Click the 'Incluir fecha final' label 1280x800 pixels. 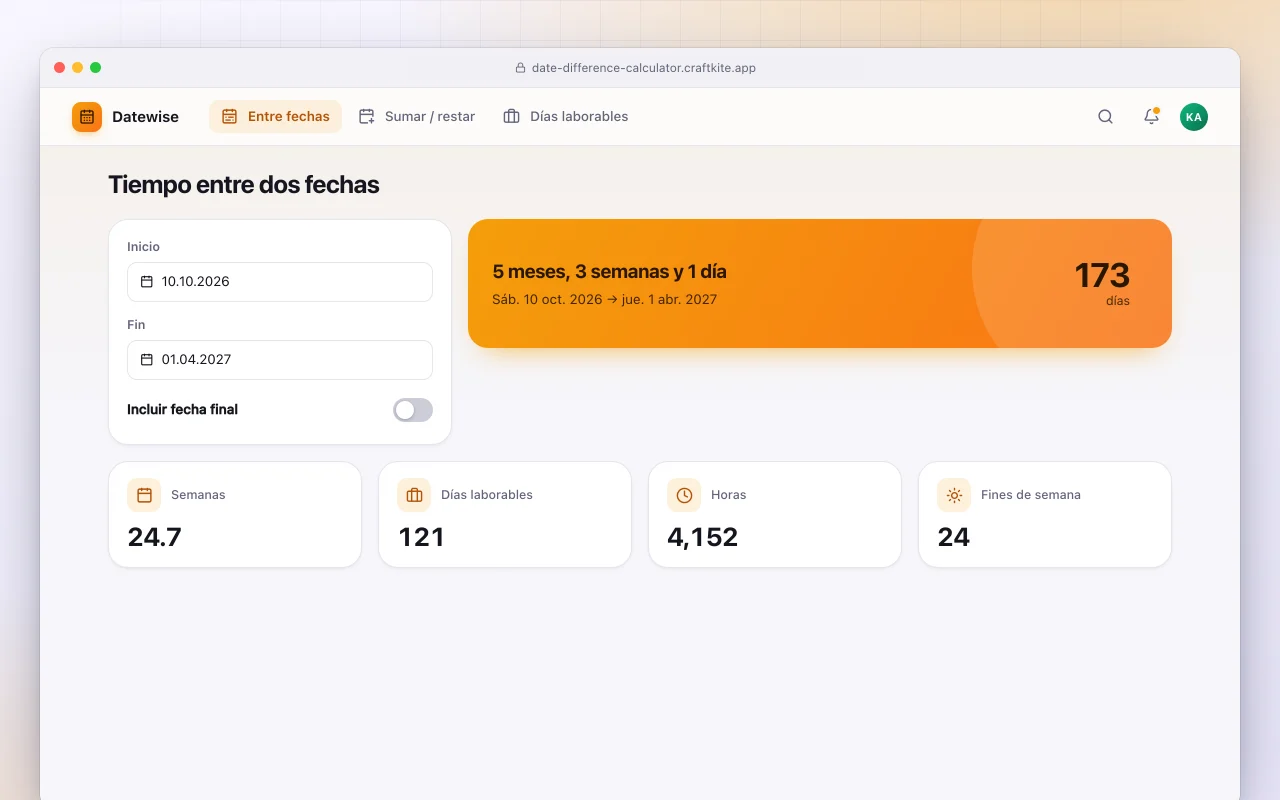point(182,410)
